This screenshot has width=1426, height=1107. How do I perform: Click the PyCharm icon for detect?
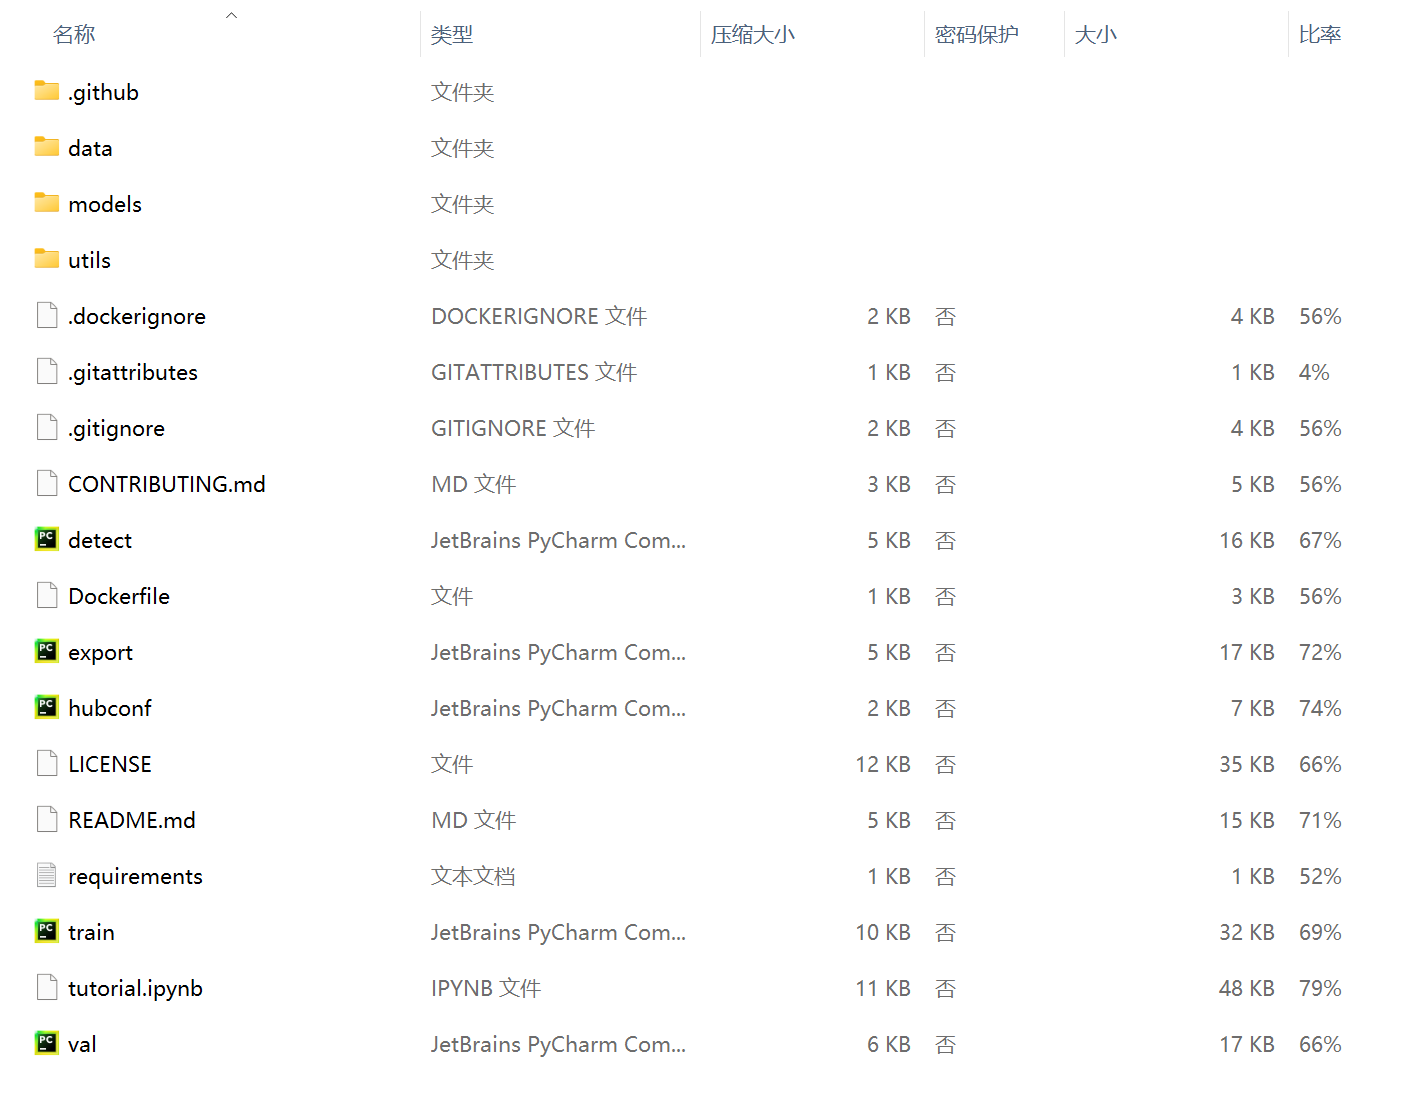click(x=46, y=539)
